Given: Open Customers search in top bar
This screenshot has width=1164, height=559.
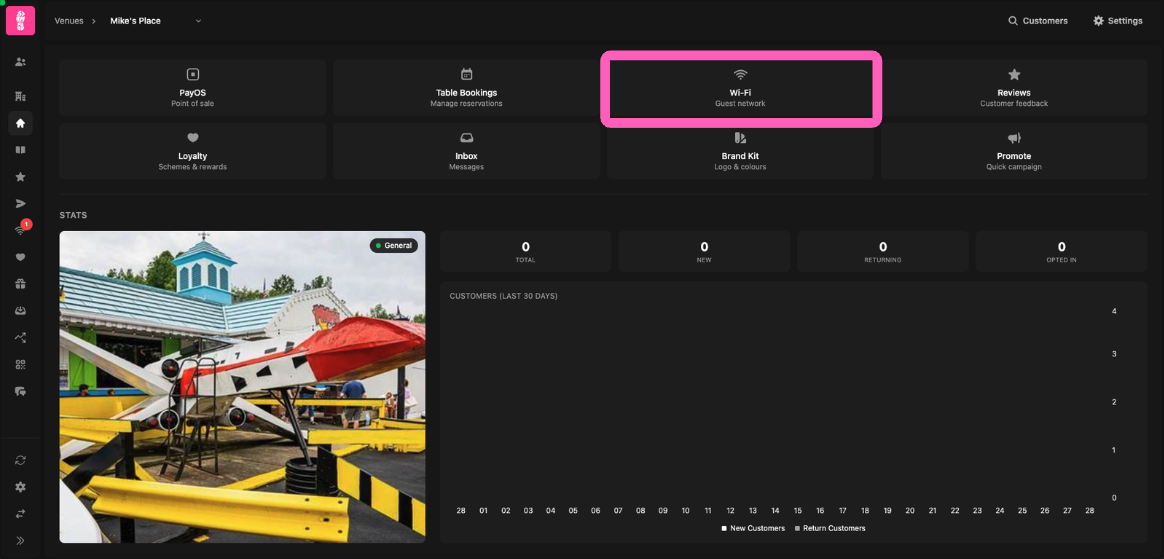Looking at the screenshot, I should tap(1037, 21).
